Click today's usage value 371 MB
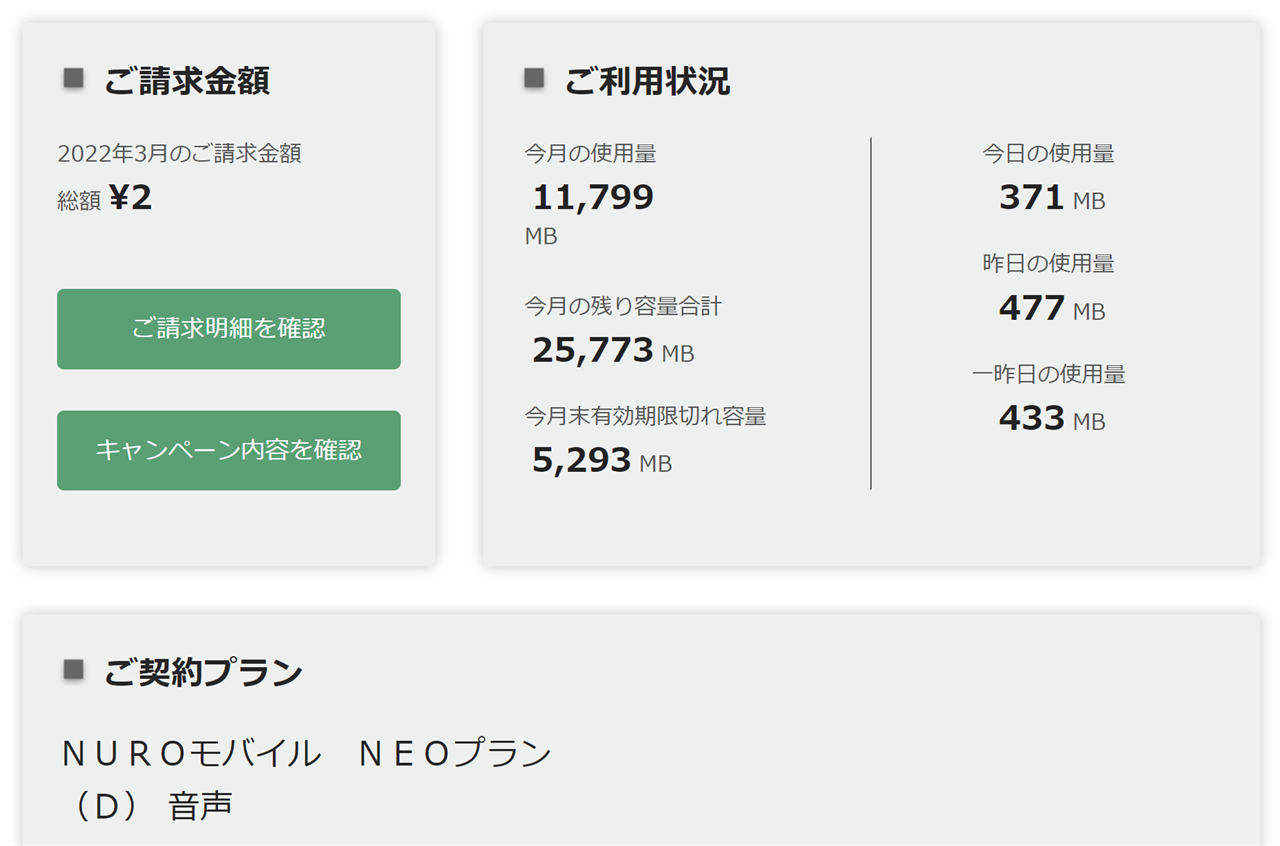This screenshot has height=846, width=1280. click(x=1051, y=198)
